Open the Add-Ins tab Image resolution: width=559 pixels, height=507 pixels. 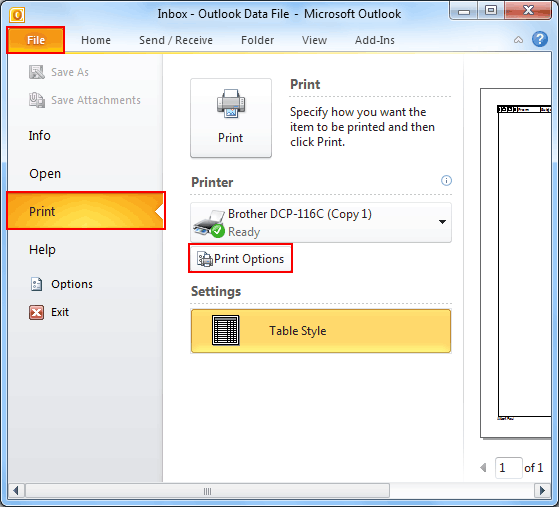[375, 40]
